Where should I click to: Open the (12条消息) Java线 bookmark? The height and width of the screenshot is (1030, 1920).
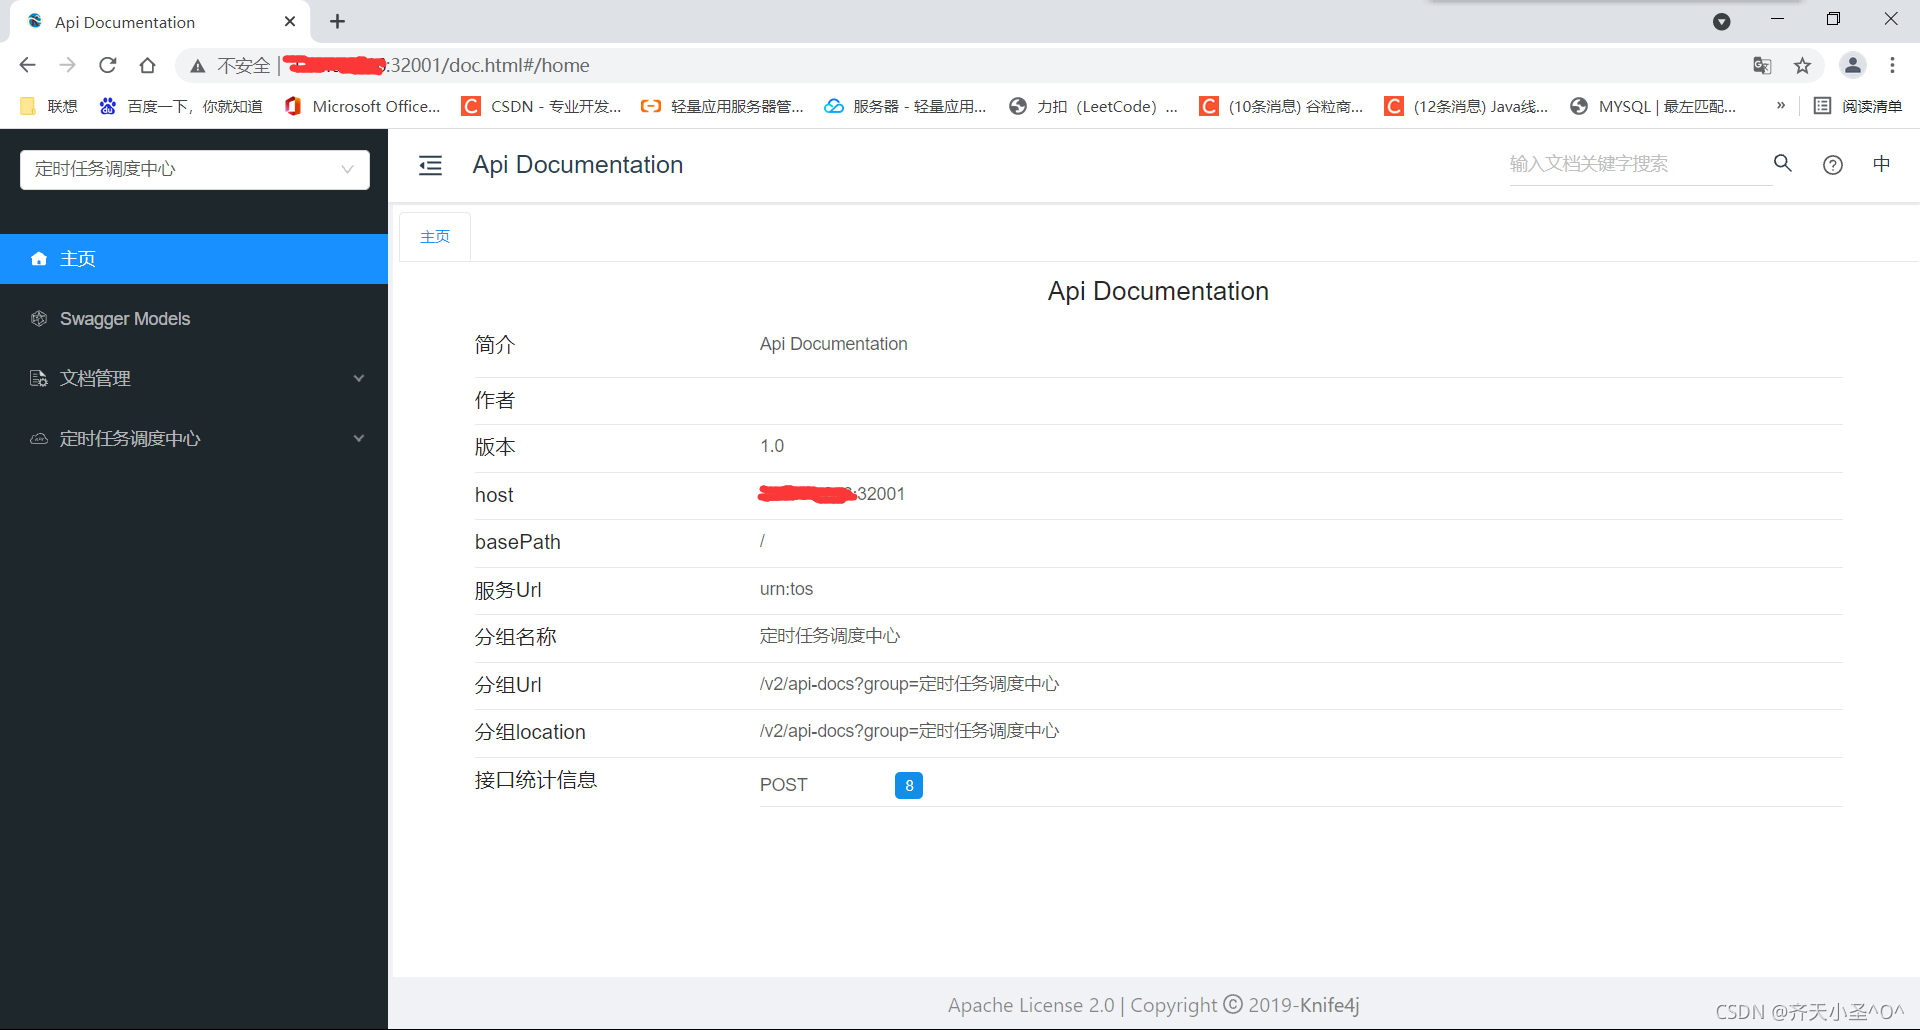1466,106
